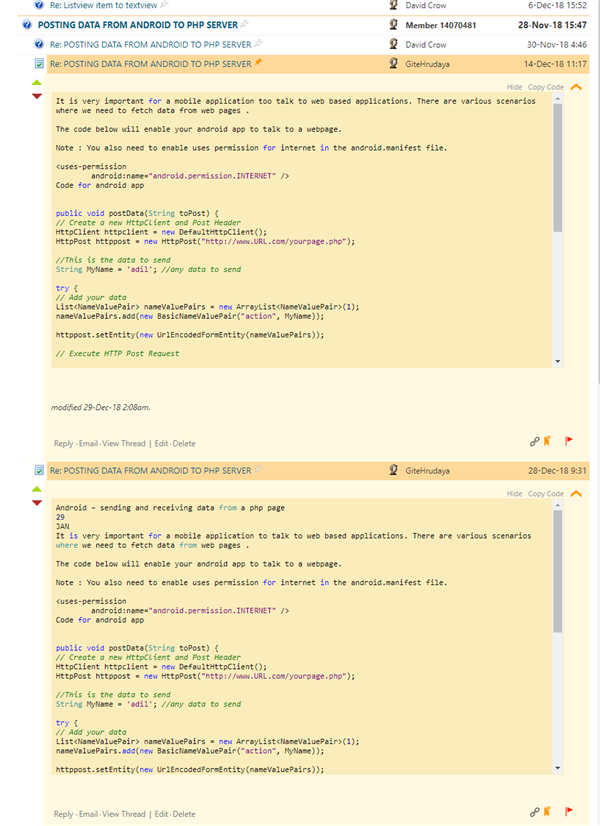This screenshot has height=826, width=600.
Task: Click first code block scroll-up arrow
Action: click(x=558, y=99)
